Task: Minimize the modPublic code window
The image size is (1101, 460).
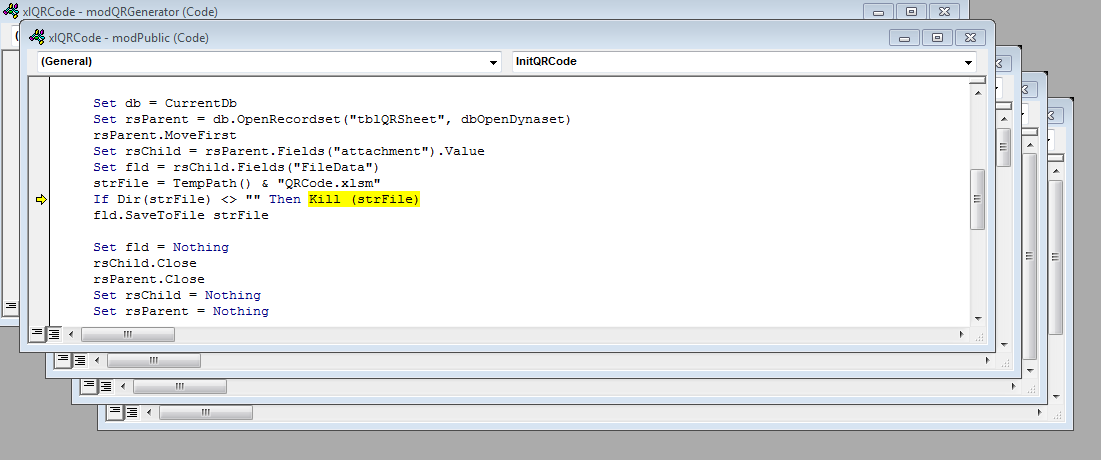Action: (x=904, y=38)
